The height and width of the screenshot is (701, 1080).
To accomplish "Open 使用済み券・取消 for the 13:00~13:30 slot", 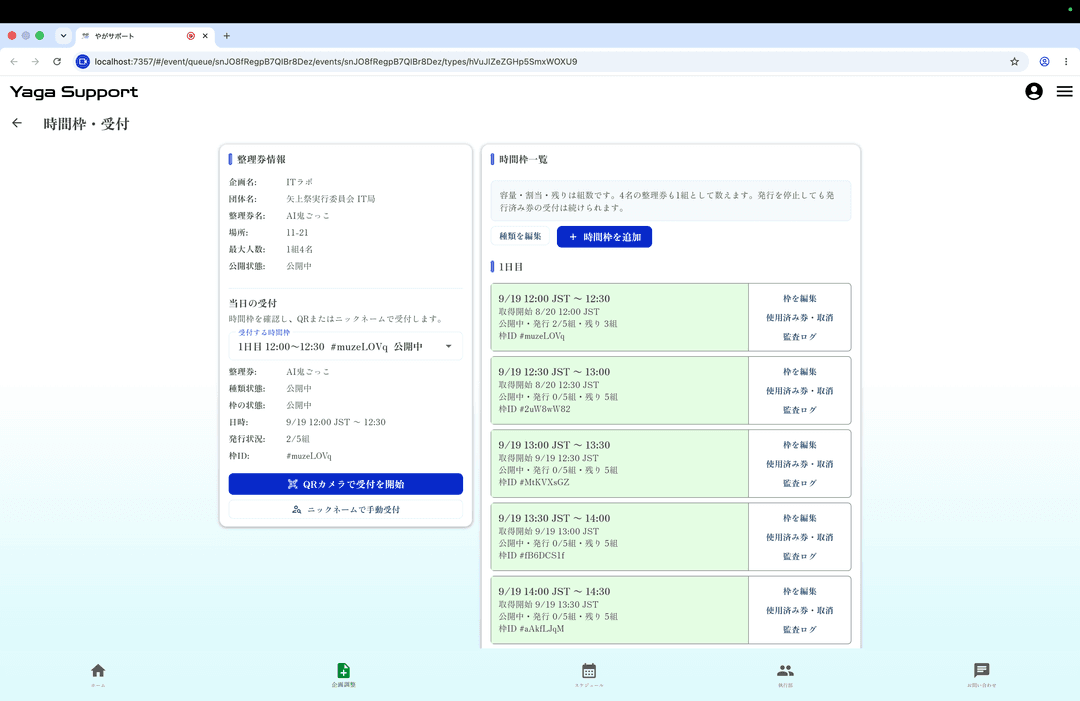I will pos(799,464).
